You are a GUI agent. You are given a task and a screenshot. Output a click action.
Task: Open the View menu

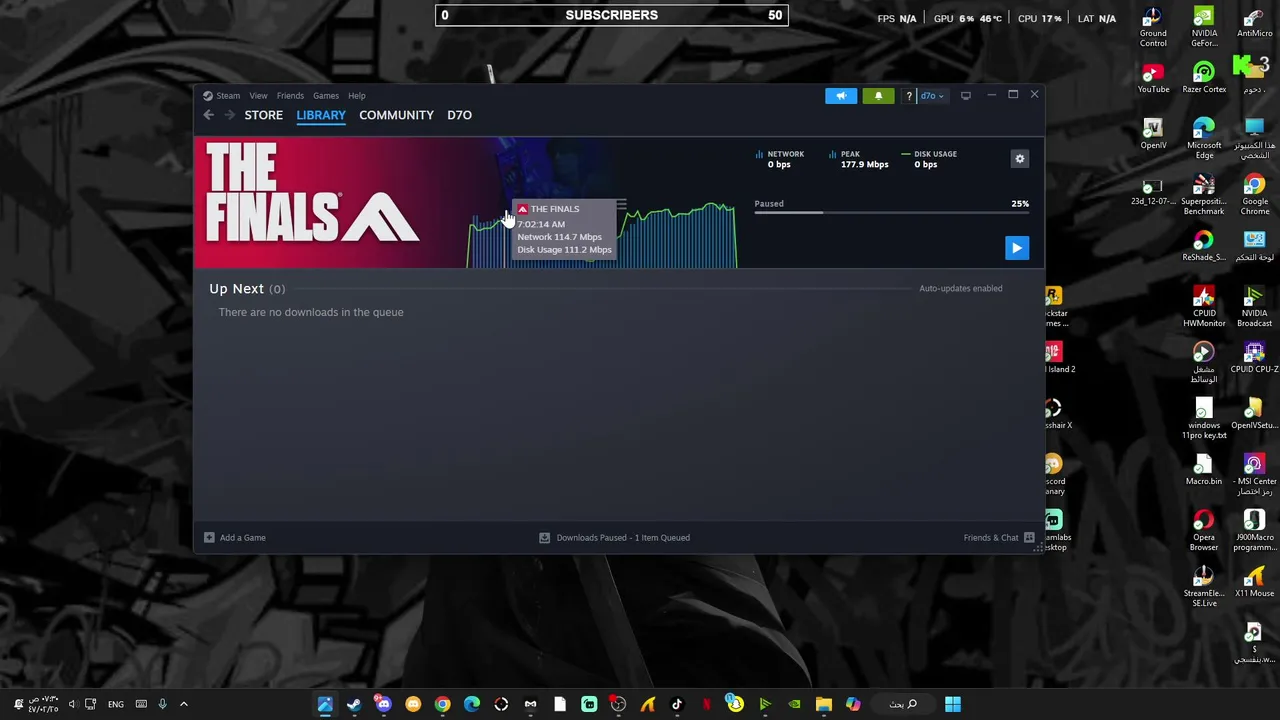[x=258, y=96]
